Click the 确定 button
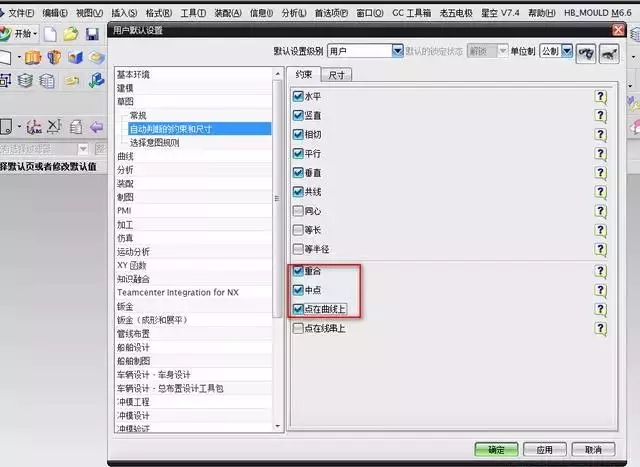The height and width of the screenshot is (467, 640). (496, 449)
